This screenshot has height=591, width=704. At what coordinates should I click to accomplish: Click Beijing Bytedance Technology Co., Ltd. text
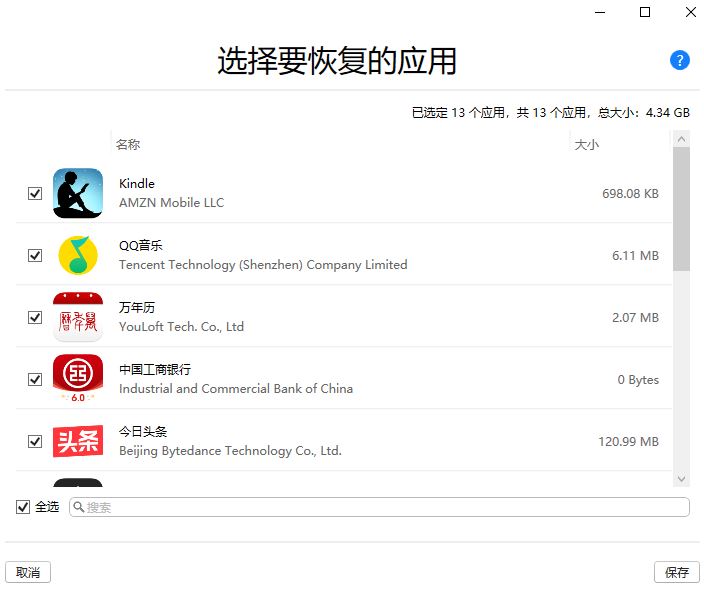230,450
